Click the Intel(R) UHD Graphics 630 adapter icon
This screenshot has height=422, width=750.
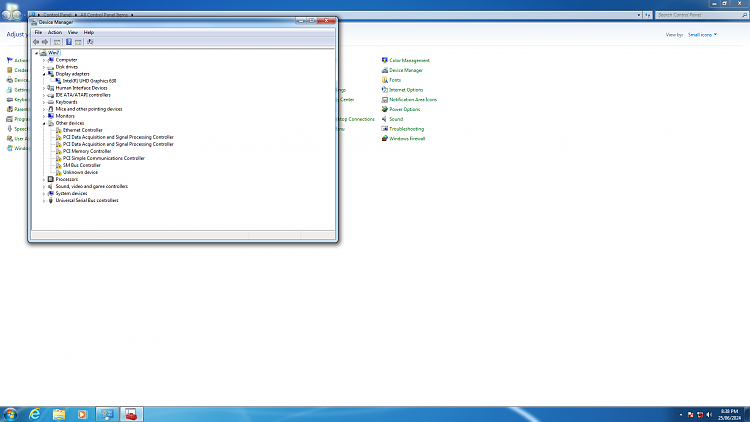coord(58,81)
